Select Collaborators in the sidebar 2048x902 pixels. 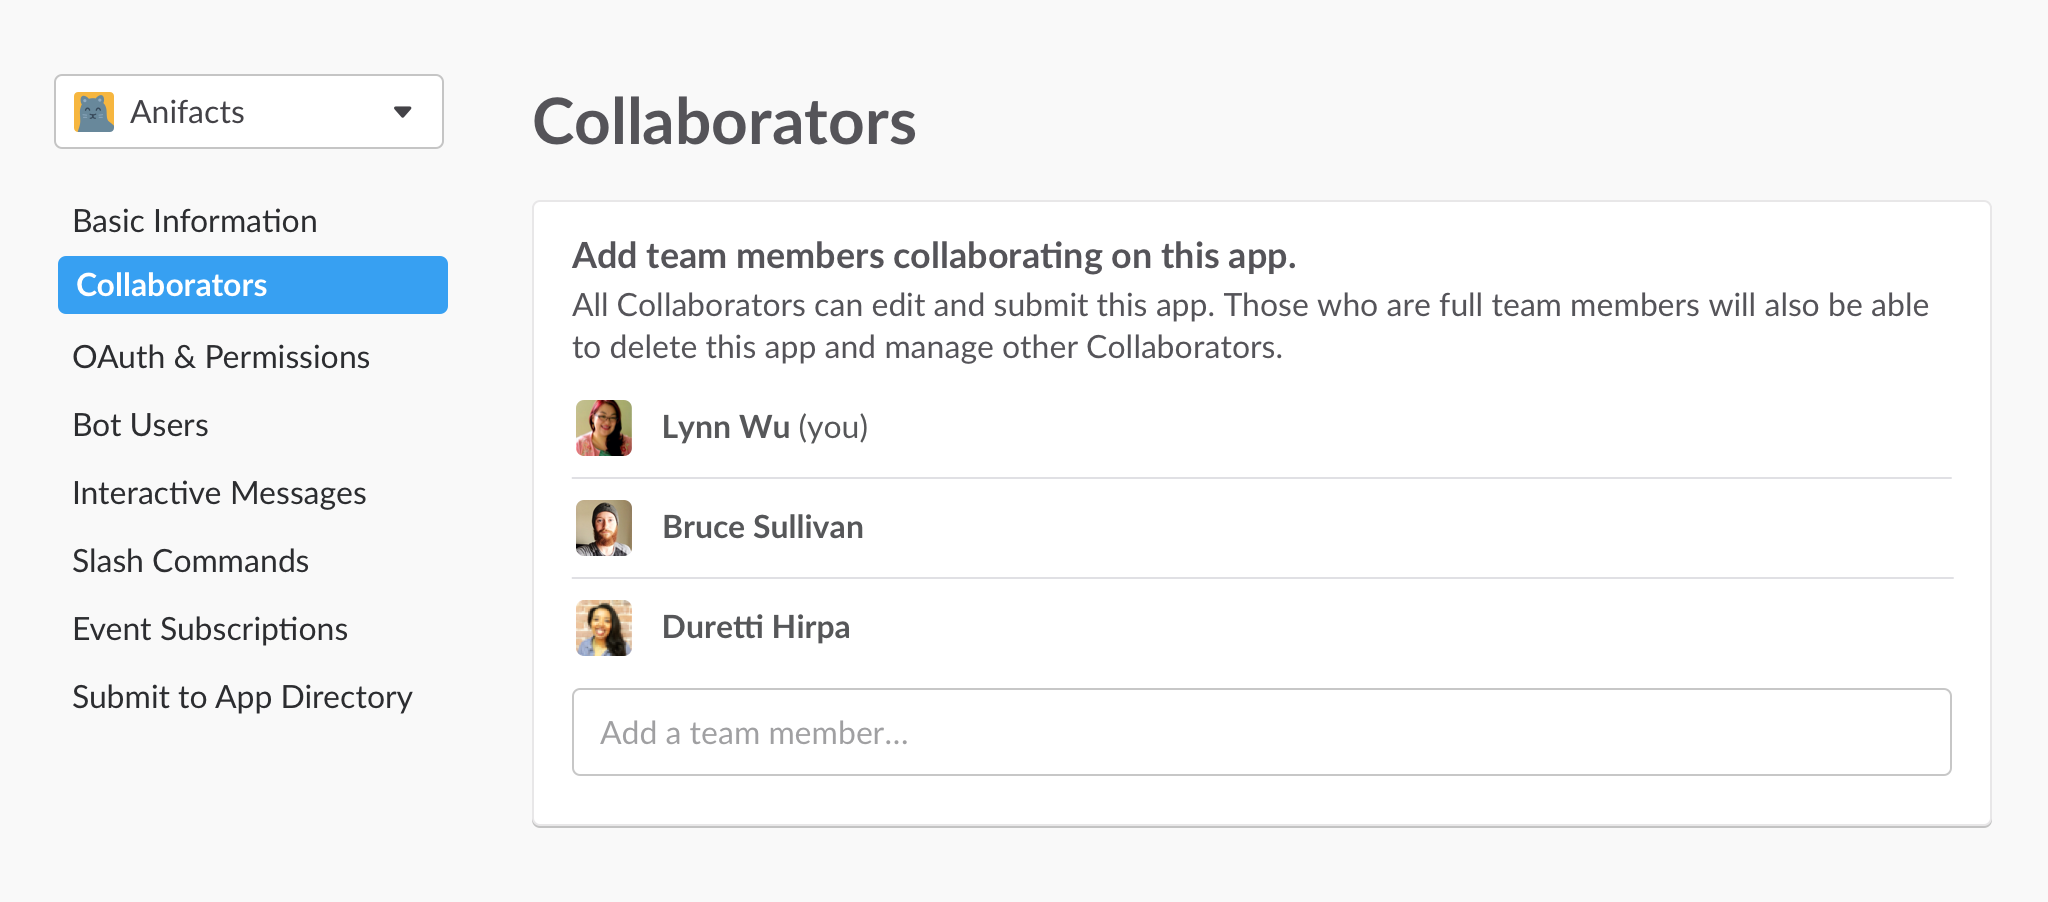click(253, 285)
